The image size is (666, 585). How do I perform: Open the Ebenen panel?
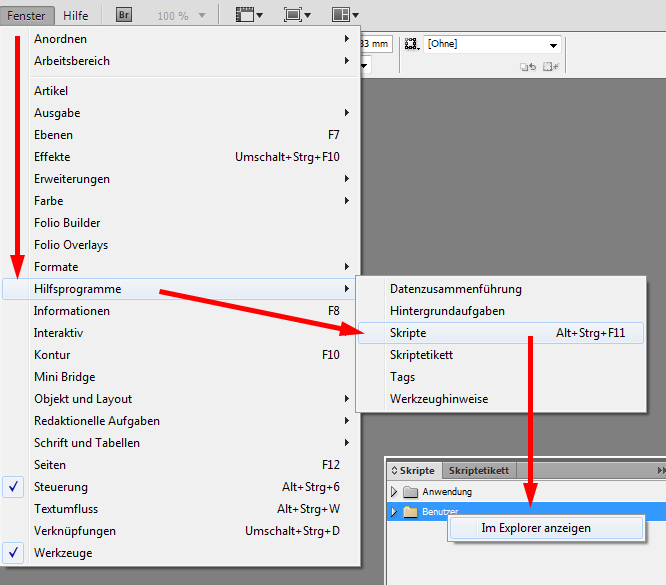[179, 135]
